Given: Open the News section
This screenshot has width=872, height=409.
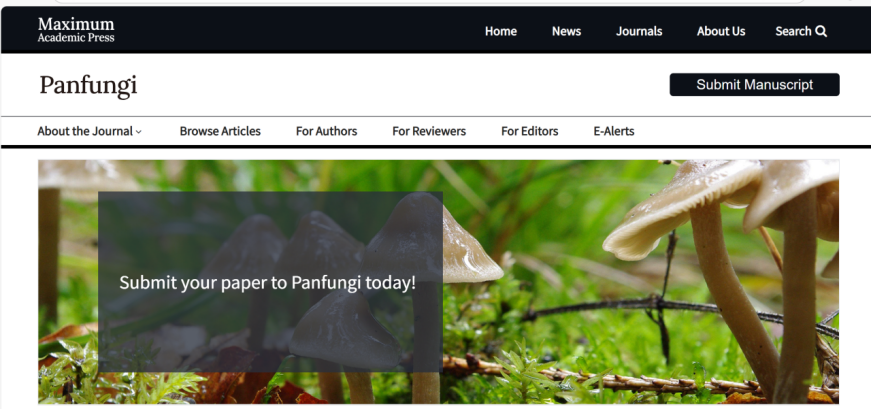Looking at the screenshot, I should point(566,31).
